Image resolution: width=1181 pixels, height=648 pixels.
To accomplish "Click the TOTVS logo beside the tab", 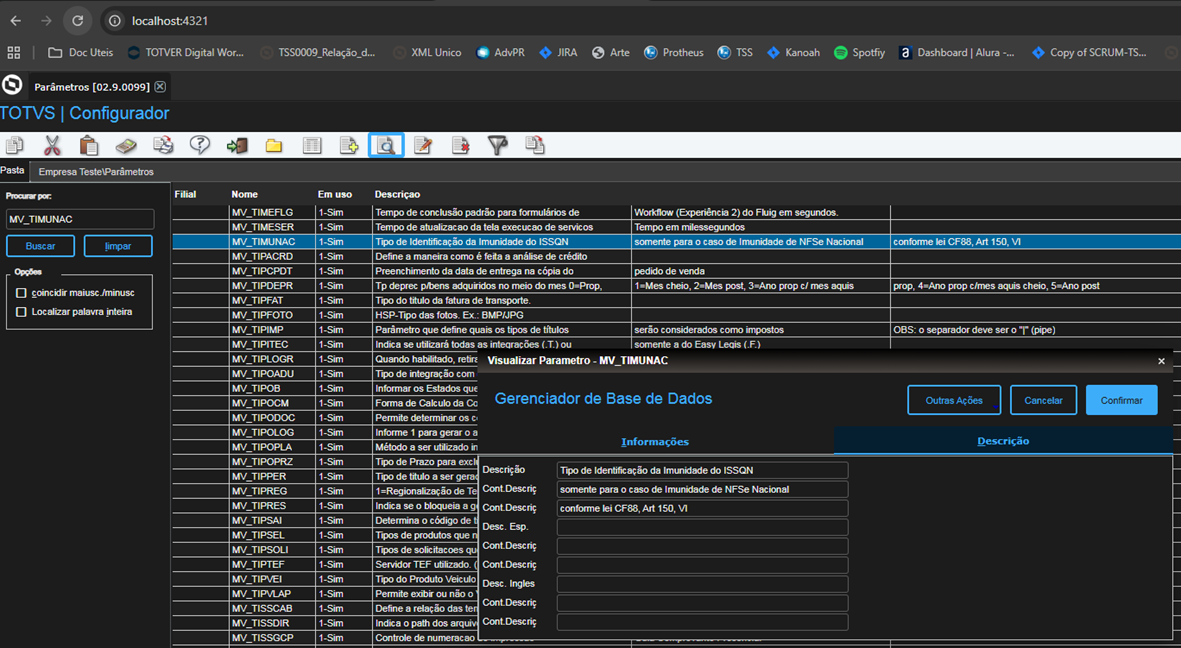I will pyautogui.click(x=12, y=85).
